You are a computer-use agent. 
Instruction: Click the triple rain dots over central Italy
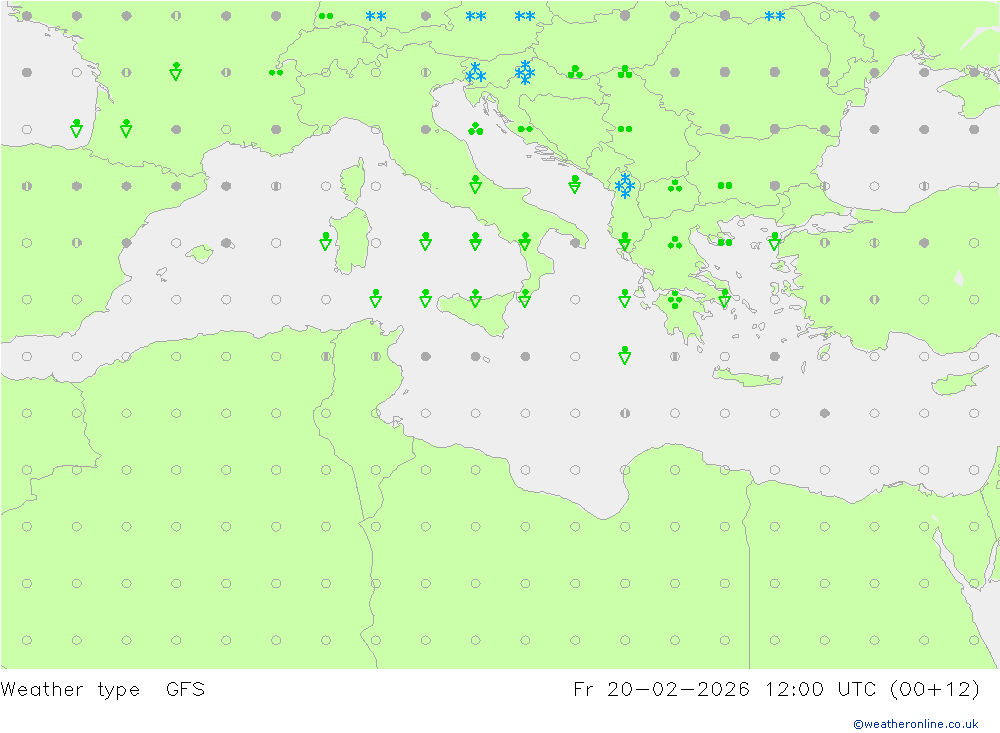[475, 129]
